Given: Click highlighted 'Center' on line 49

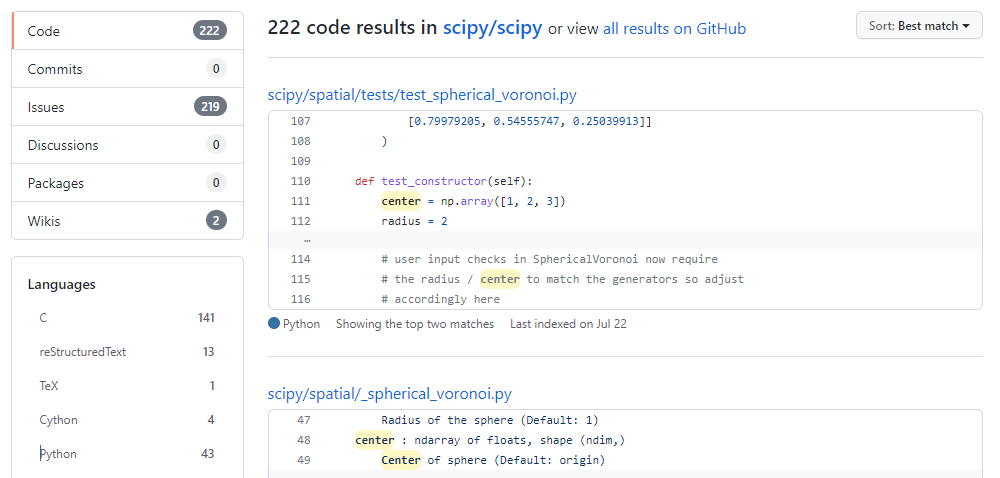Looking at the screenshot, I should pyautogui.click(x=401, y=460).
